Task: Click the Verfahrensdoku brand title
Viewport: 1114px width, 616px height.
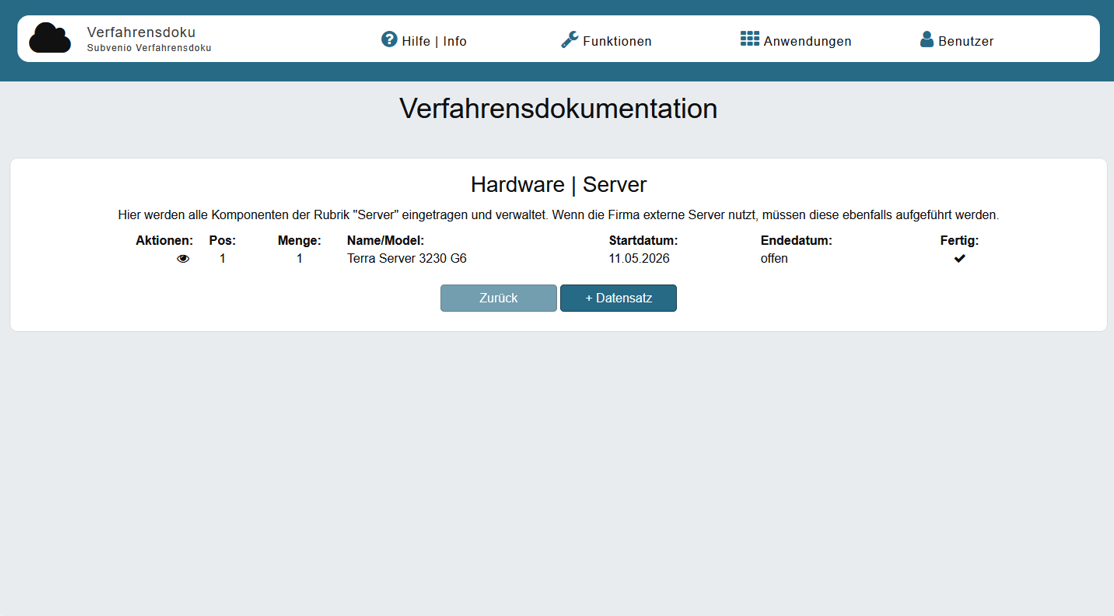Action: pos(141,32)
